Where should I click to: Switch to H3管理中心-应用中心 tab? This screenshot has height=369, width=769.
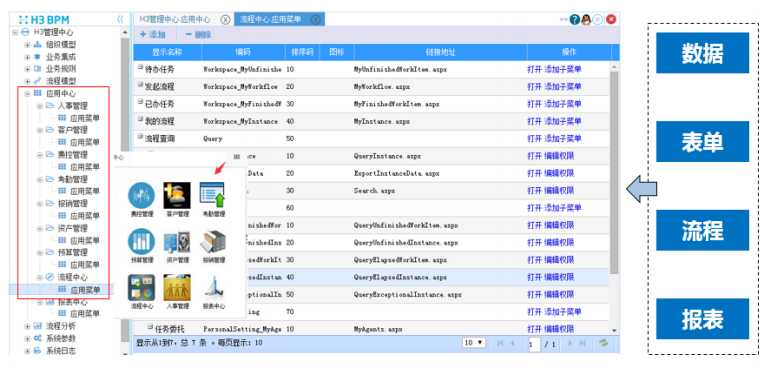(174, 20)
